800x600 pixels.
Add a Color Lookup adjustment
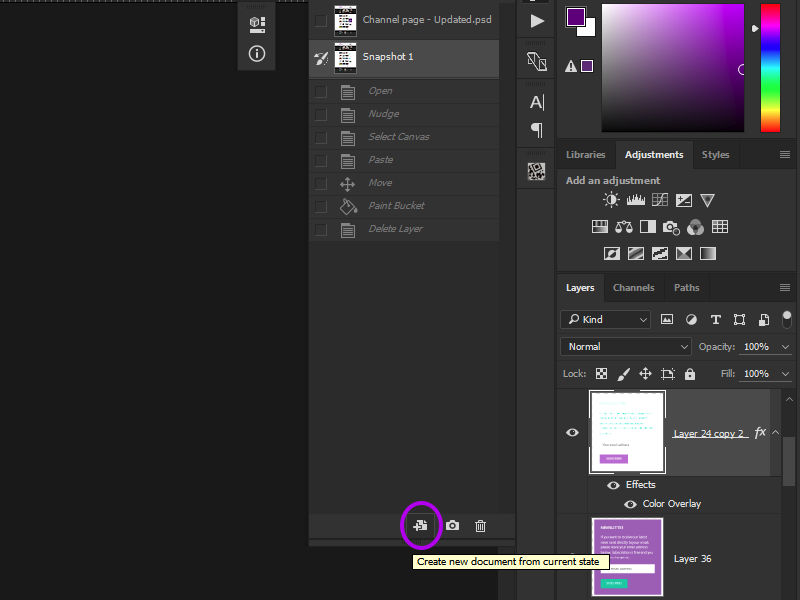pos(720,227)
